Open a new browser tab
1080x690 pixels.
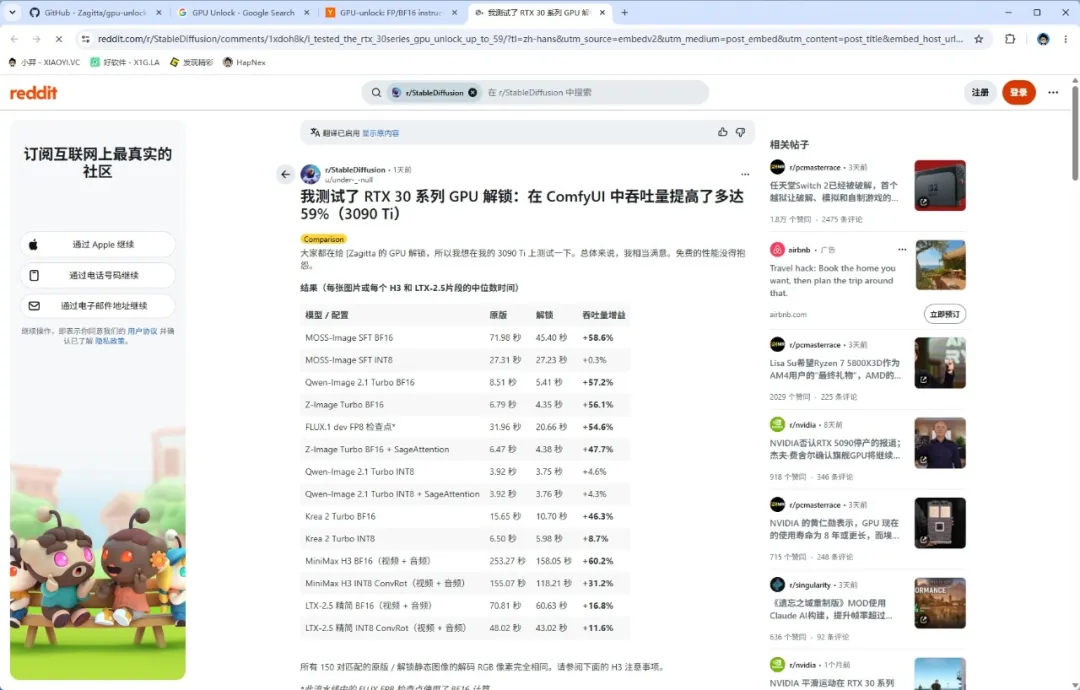point(625,12)
